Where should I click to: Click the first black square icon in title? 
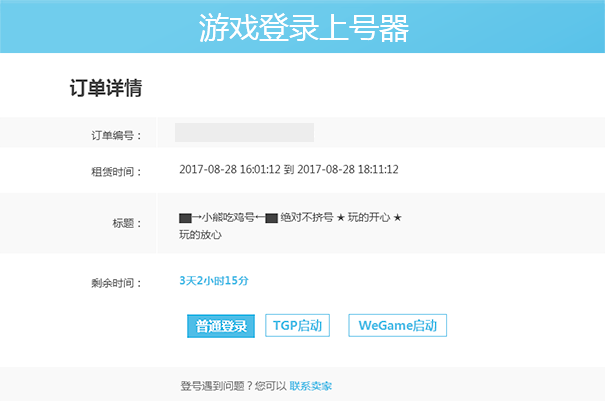185,218
